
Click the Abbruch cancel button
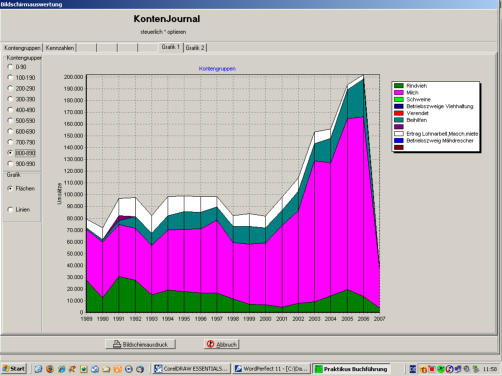click(x=222, y=344)
